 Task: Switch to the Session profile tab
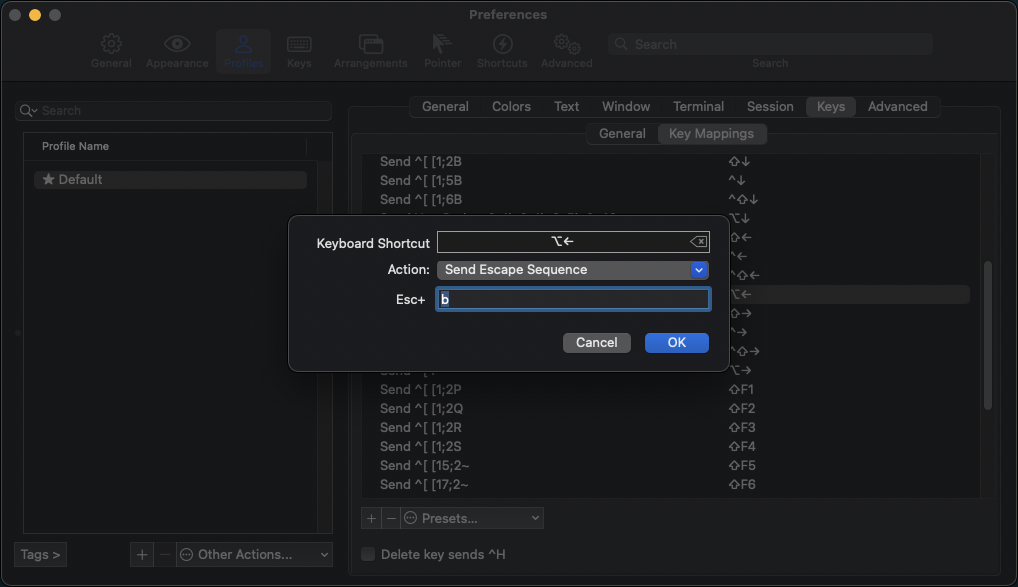click(x=770, y=106)
